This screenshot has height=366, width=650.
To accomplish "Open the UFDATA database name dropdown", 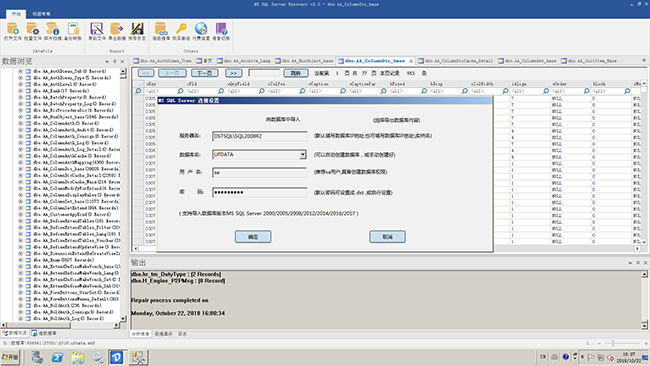I will [x=303, y=155].
